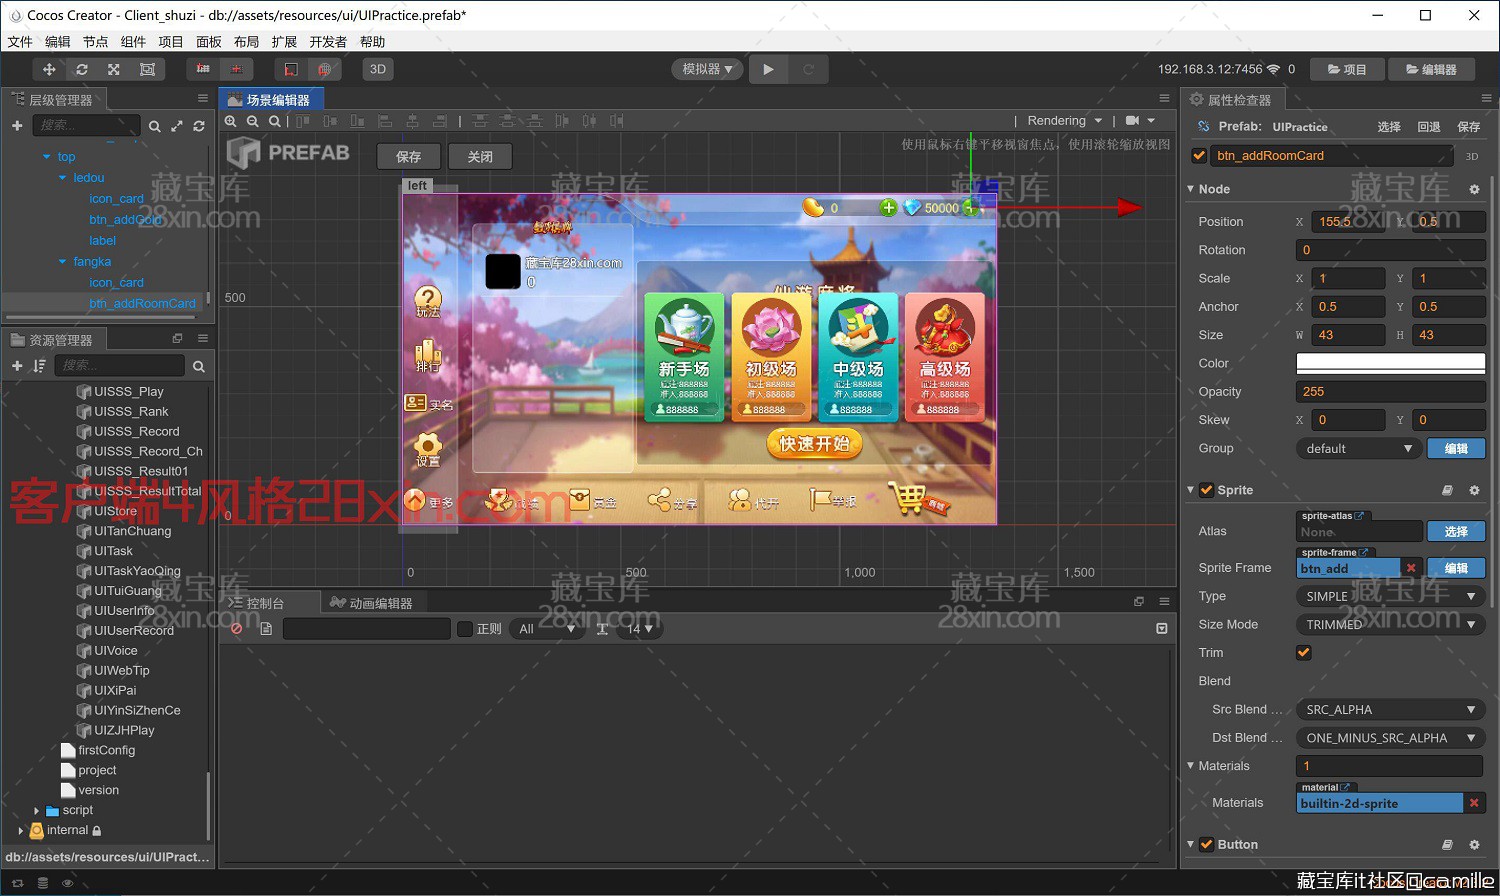Remove the builtin-2d-sprite material
The image size is (1500, 896).
pos(1474,803)
